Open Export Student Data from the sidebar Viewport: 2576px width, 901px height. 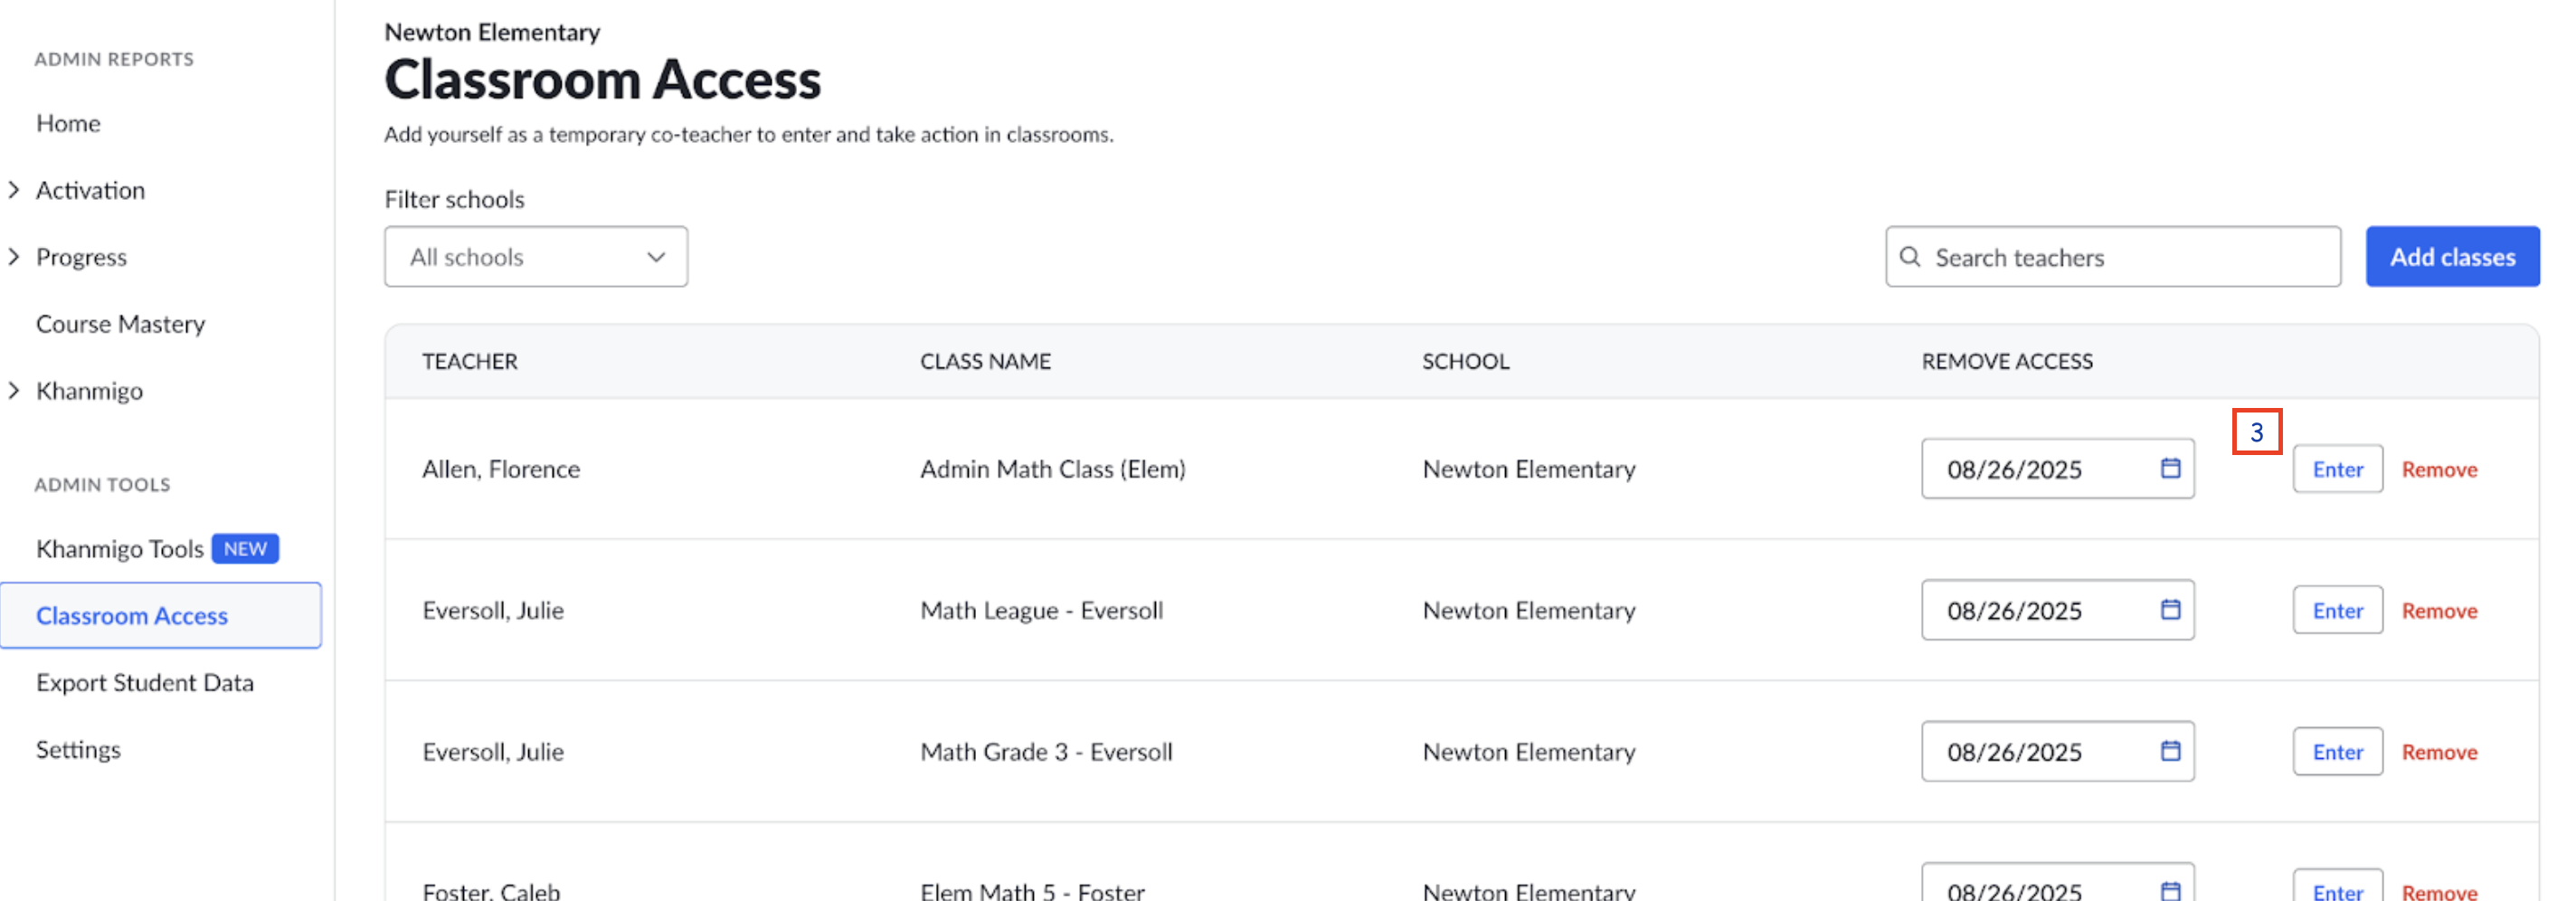pyautogui.click(x=144, y=682)
